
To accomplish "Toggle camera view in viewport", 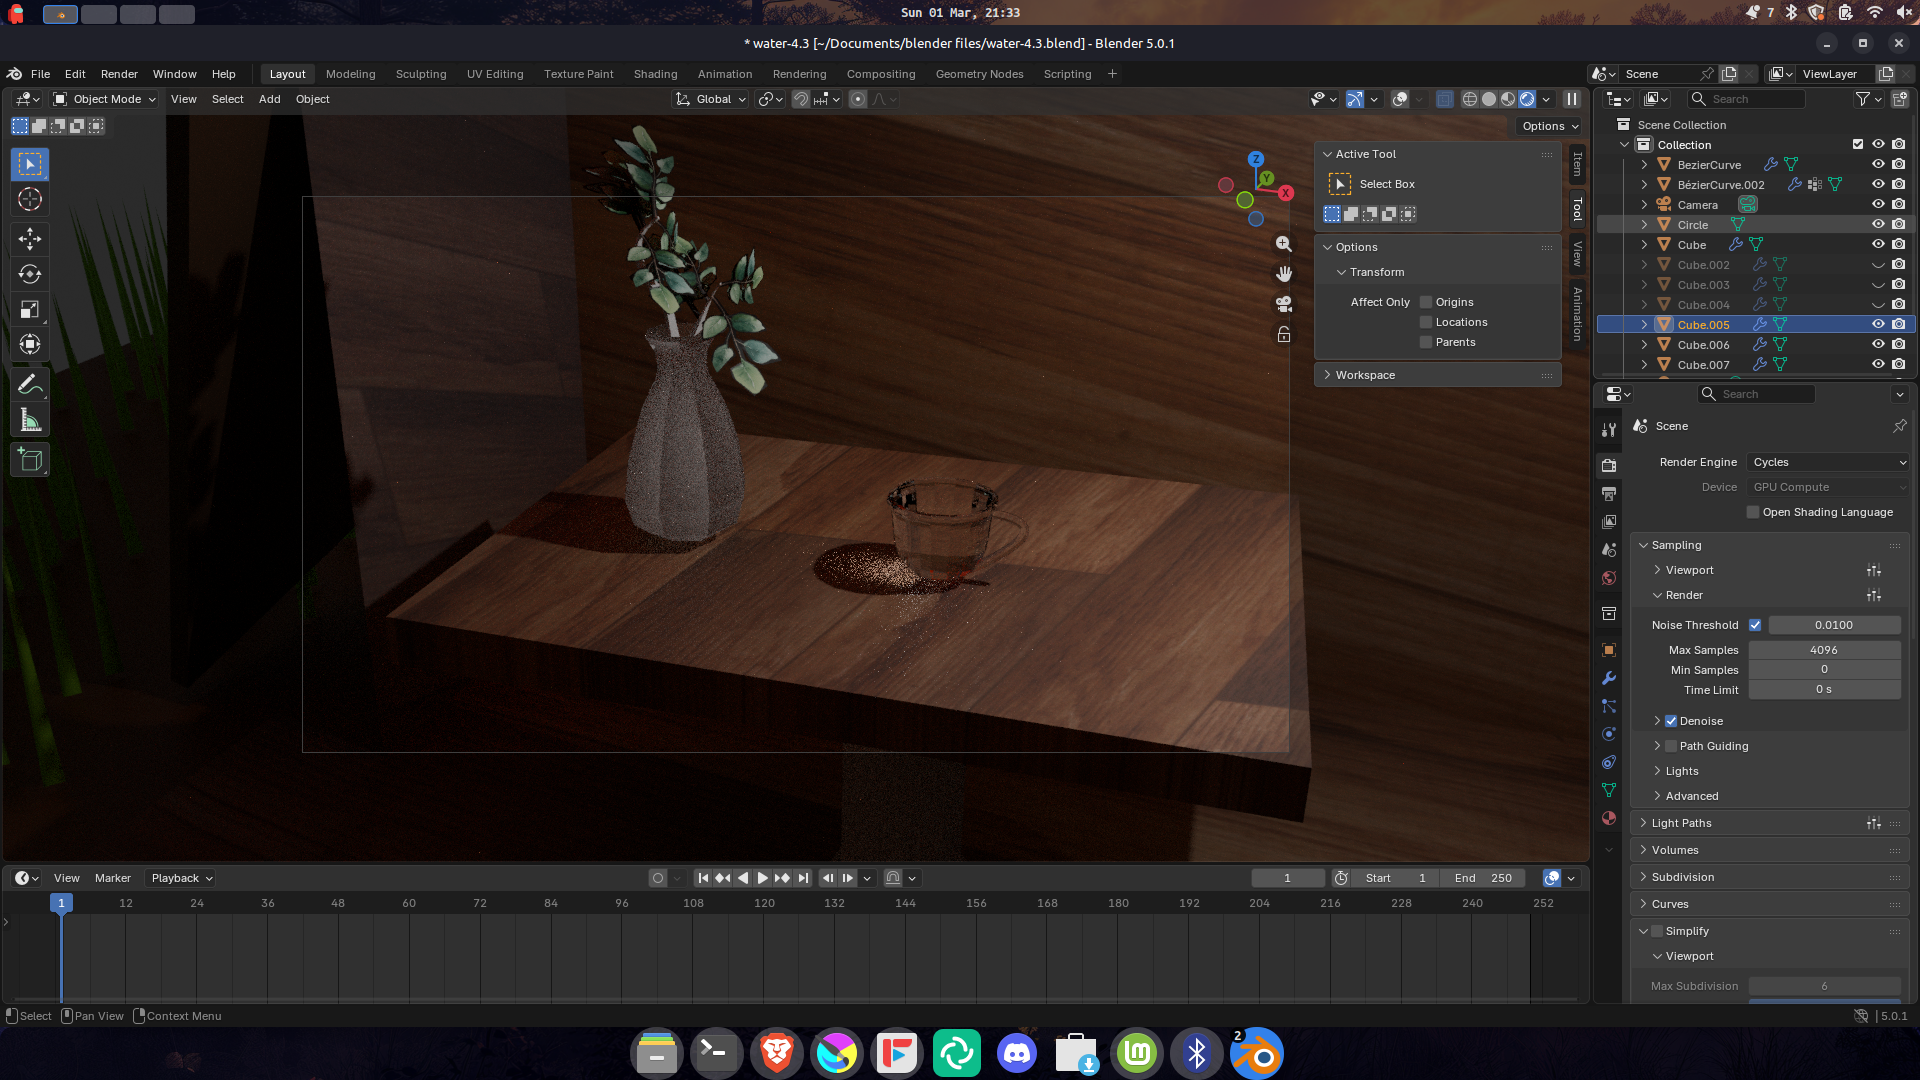I will [x=1284, y=304].
